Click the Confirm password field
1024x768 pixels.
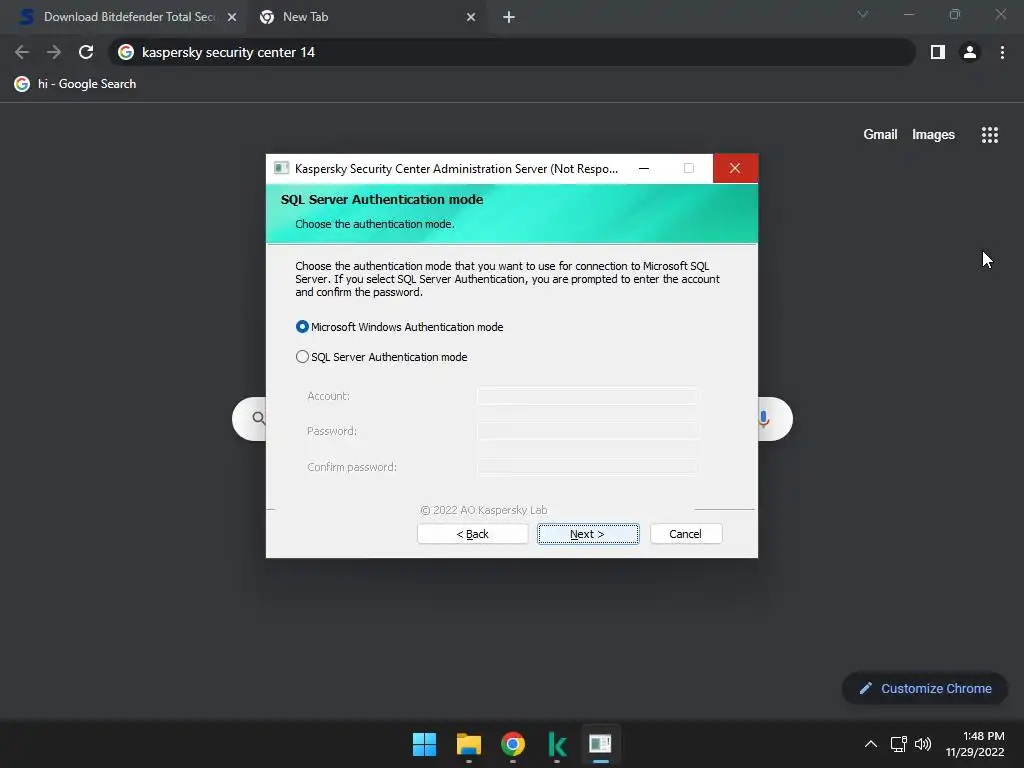(x=588, y=467)
